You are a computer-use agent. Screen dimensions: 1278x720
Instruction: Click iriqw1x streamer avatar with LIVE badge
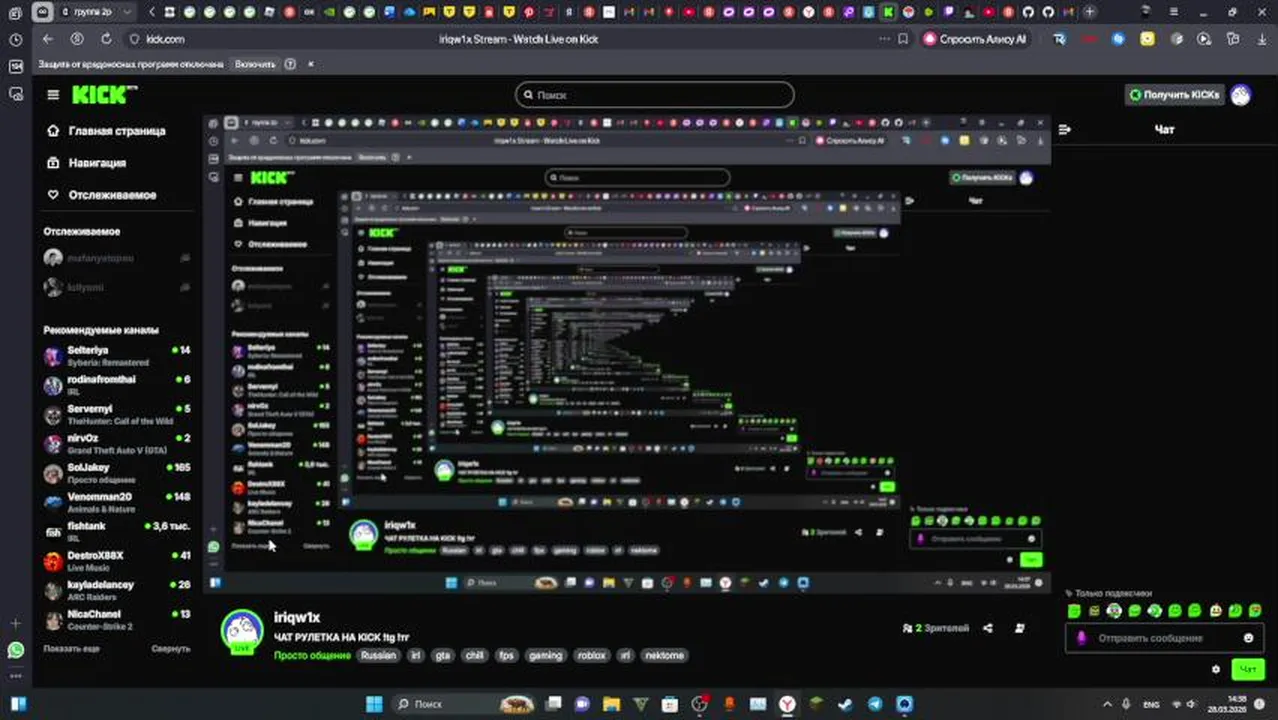point(242,631)
